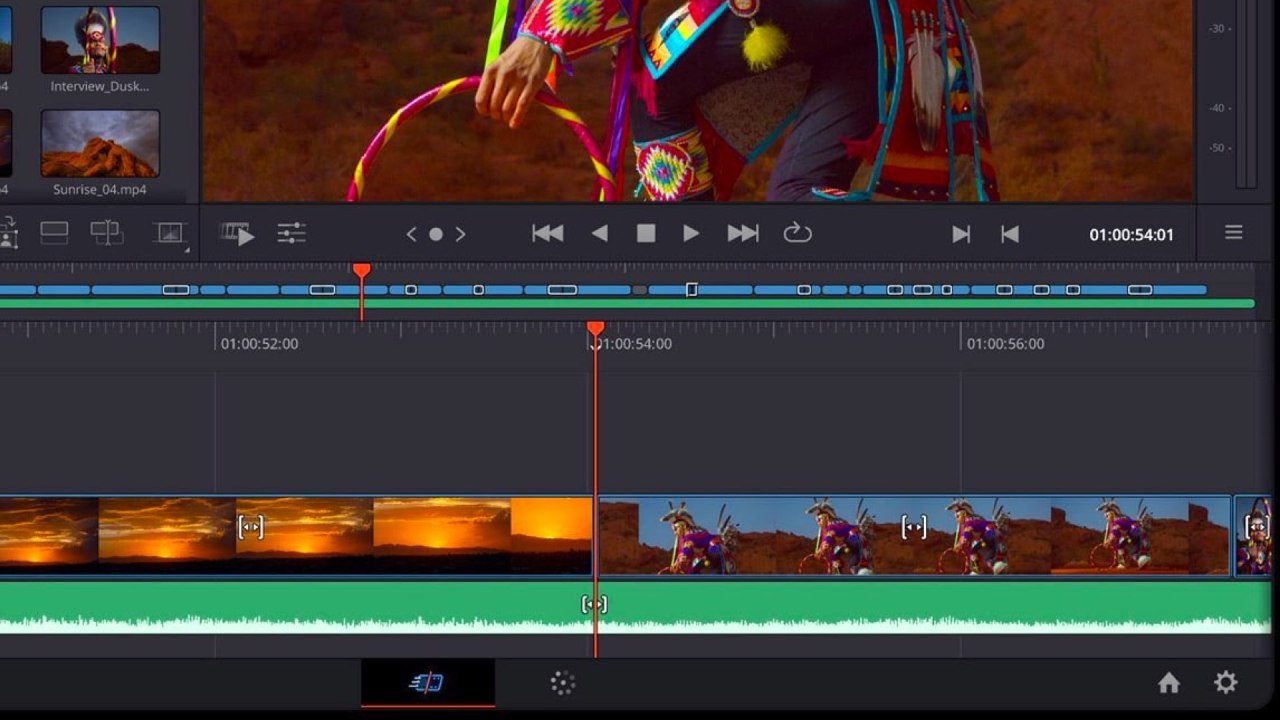The image size is (1280, 720).
Task: Go to timeline start
Action: point(547,233)
